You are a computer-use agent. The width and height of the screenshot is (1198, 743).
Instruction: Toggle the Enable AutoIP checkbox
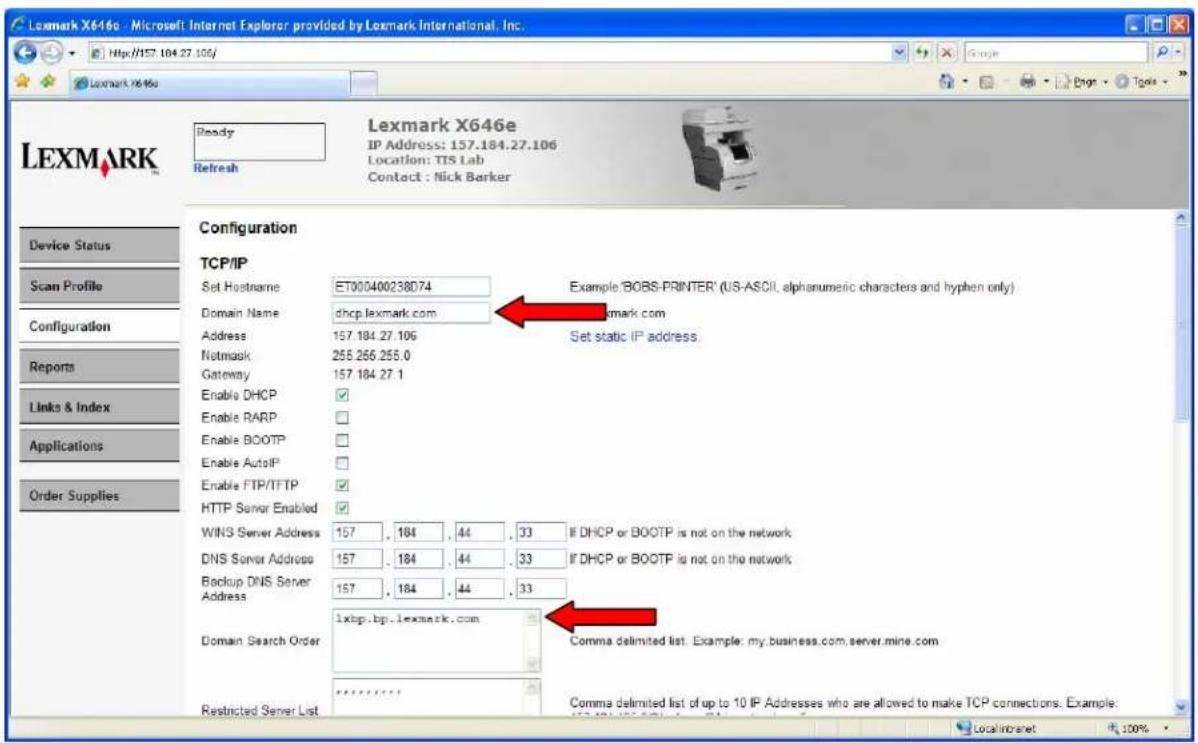point(342,463)
